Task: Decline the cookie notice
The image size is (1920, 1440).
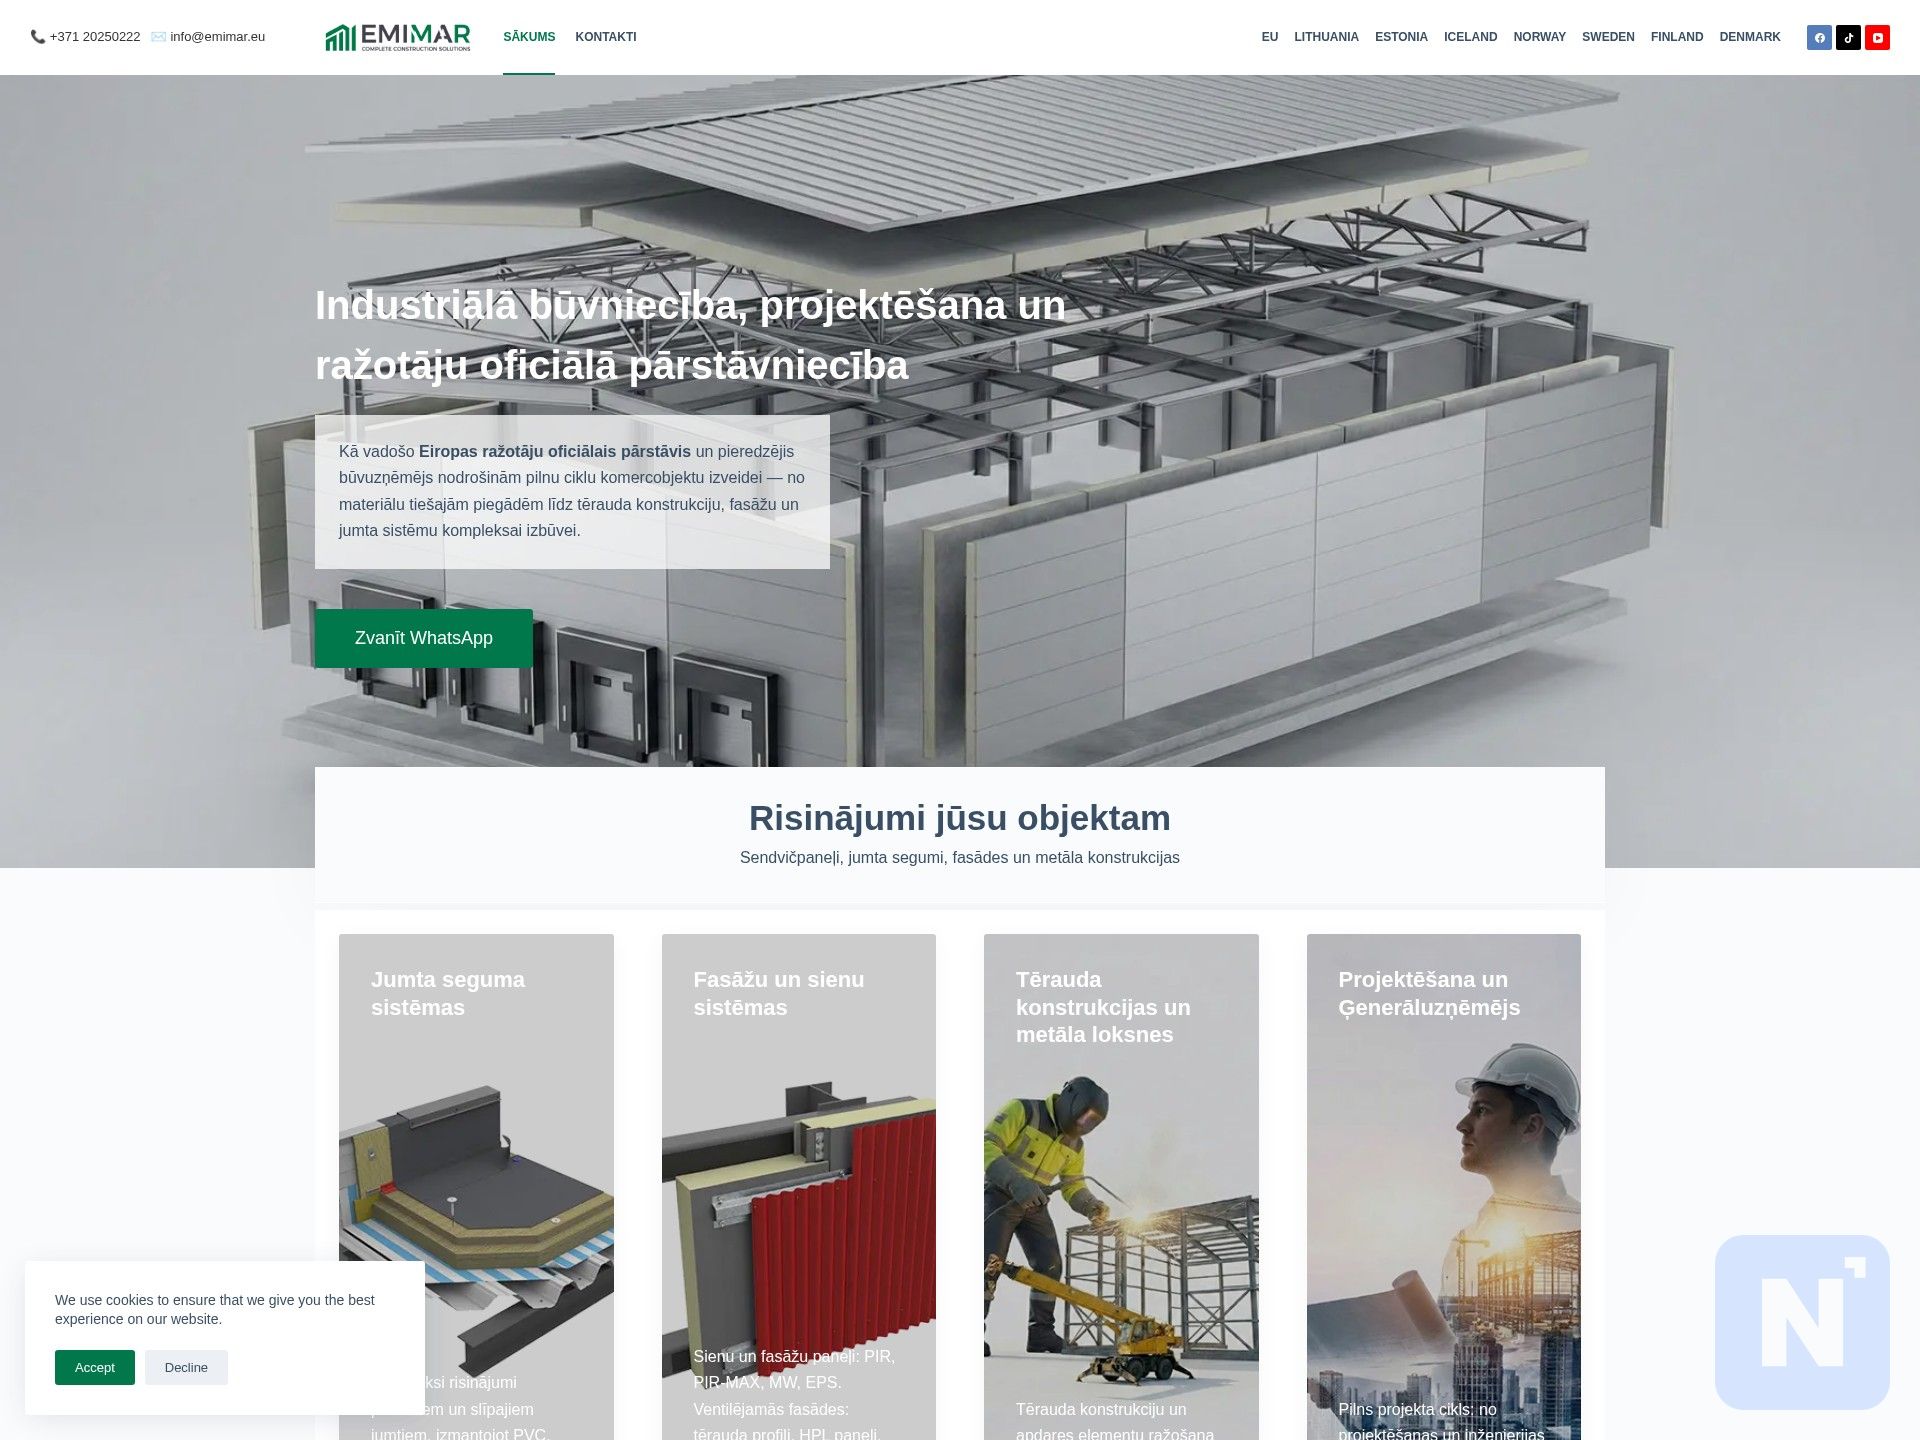Action: (x=186, y=1367)
